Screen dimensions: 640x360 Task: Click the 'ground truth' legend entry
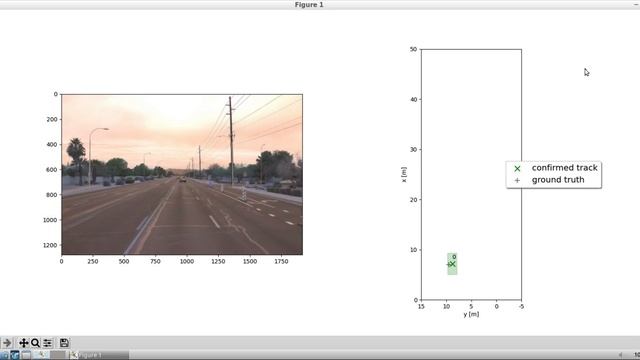(558, 180)
